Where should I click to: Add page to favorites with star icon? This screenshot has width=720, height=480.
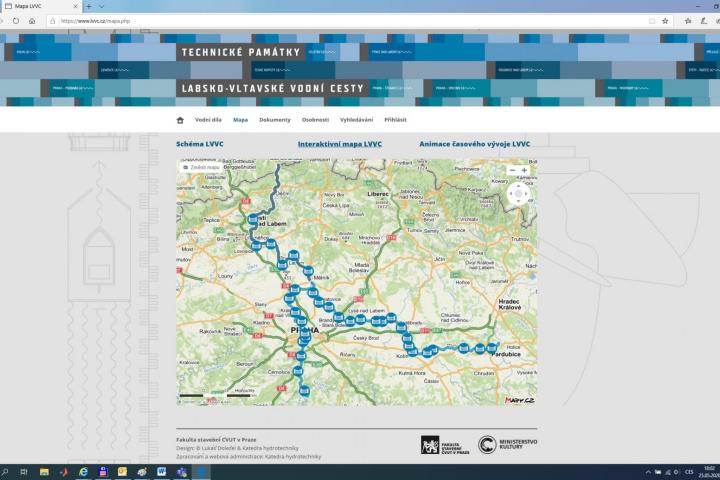pyautogui.click(x=665, y=20)
